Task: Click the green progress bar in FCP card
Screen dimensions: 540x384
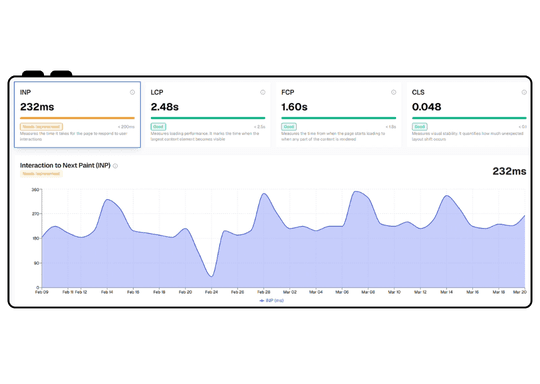Action: 339,118
